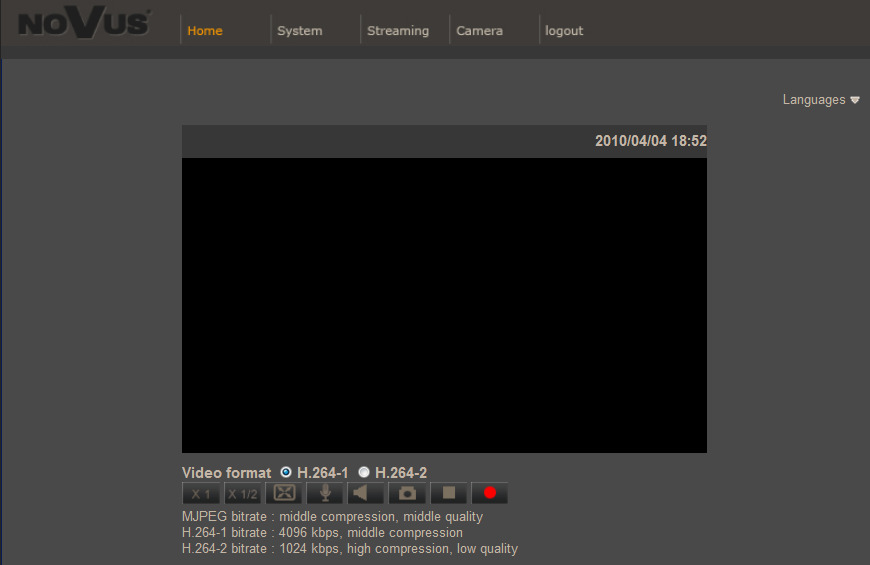Screen dimensions: 870x565
Task: Click the live video display area
Action: pyautogui.click(x=444, y=305)
